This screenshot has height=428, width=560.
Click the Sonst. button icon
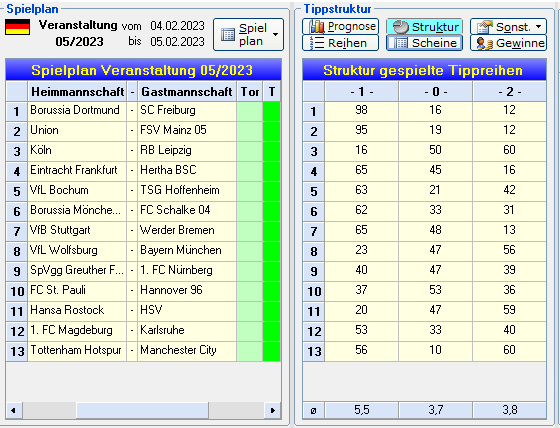click(485, 26)
